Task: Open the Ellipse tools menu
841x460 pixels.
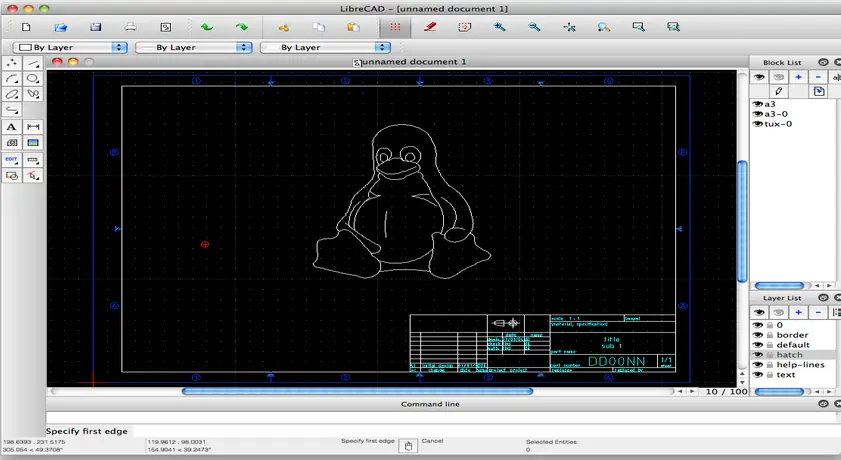Action: 12,94
